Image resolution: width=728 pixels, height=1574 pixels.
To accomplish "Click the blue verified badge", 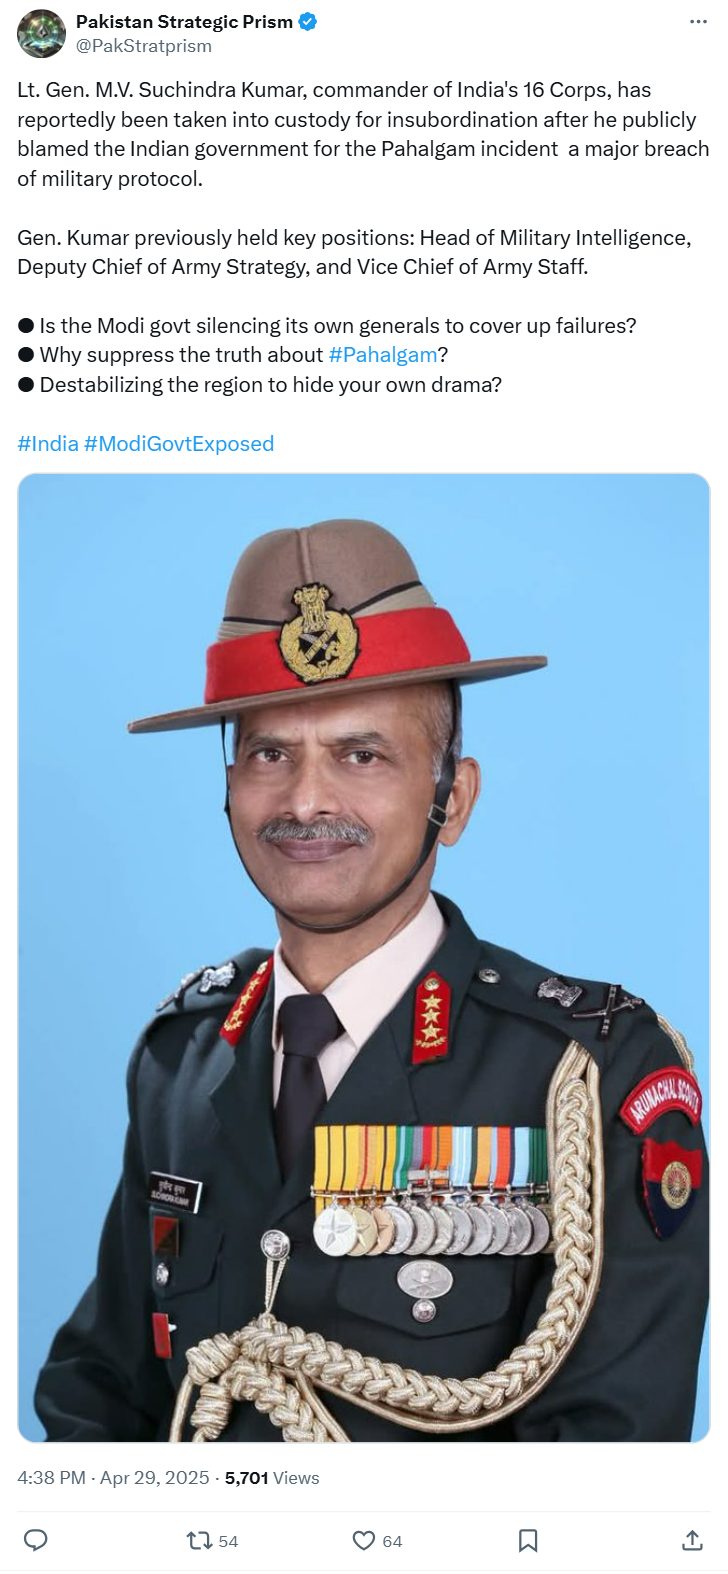I will (x=307, y=22).
